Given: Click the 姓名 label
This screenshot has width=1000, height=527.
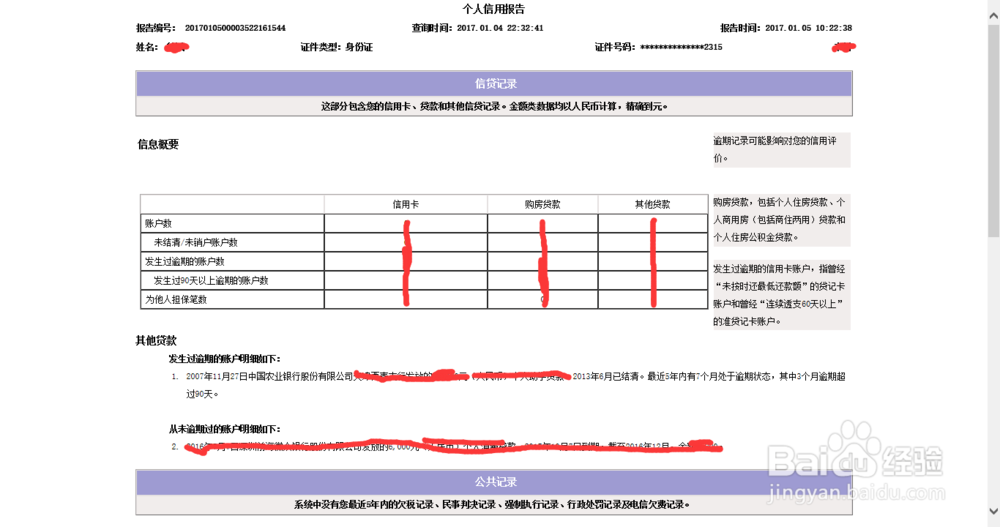Looking at the screenshot, I should (147, 47).
